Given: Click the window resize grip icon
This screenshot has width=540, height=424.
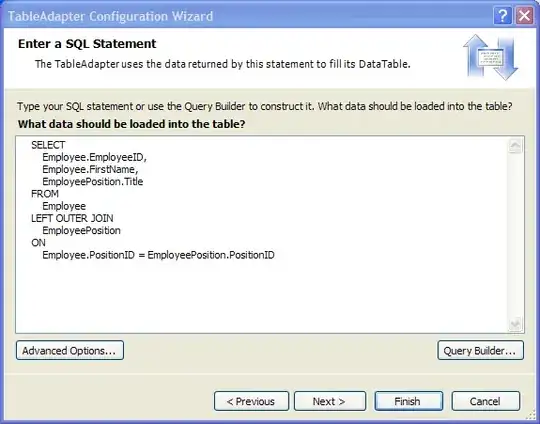Looking at the screenshot, I should [x=532, y=415].
